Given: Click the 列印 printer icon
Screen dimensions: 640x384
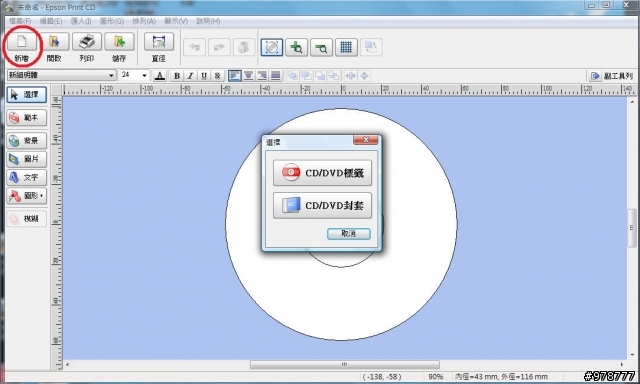Looking at the screenshot, I should [87, 42].
